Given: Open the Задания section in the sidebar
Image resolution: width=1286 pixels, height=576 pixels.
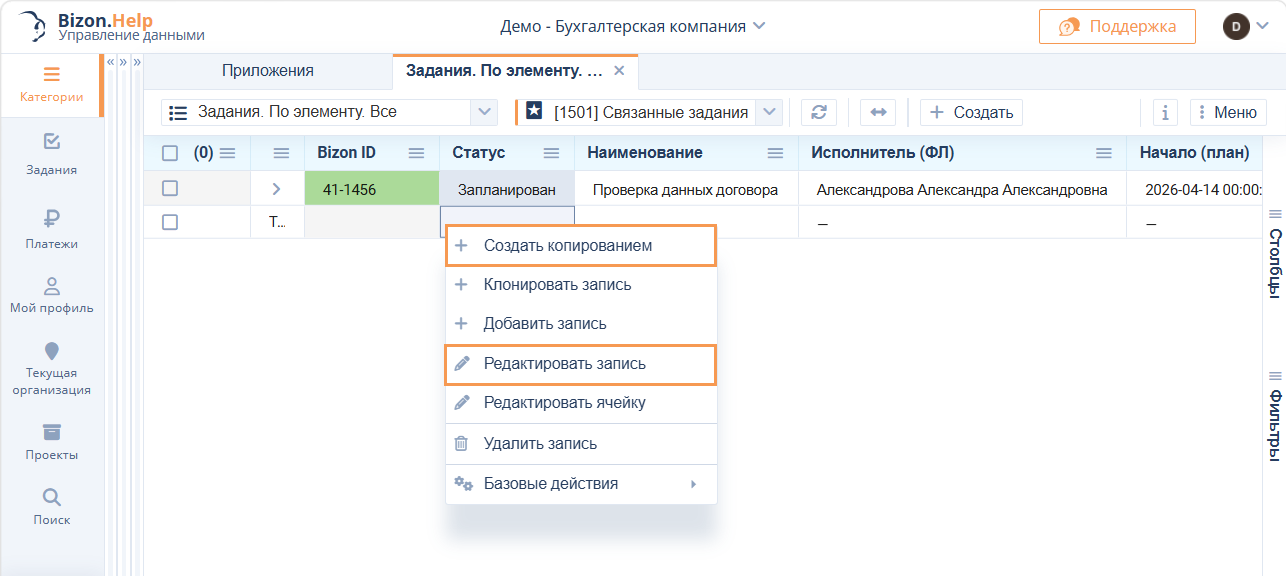Looking at the screenshot, I should point(52,153).
